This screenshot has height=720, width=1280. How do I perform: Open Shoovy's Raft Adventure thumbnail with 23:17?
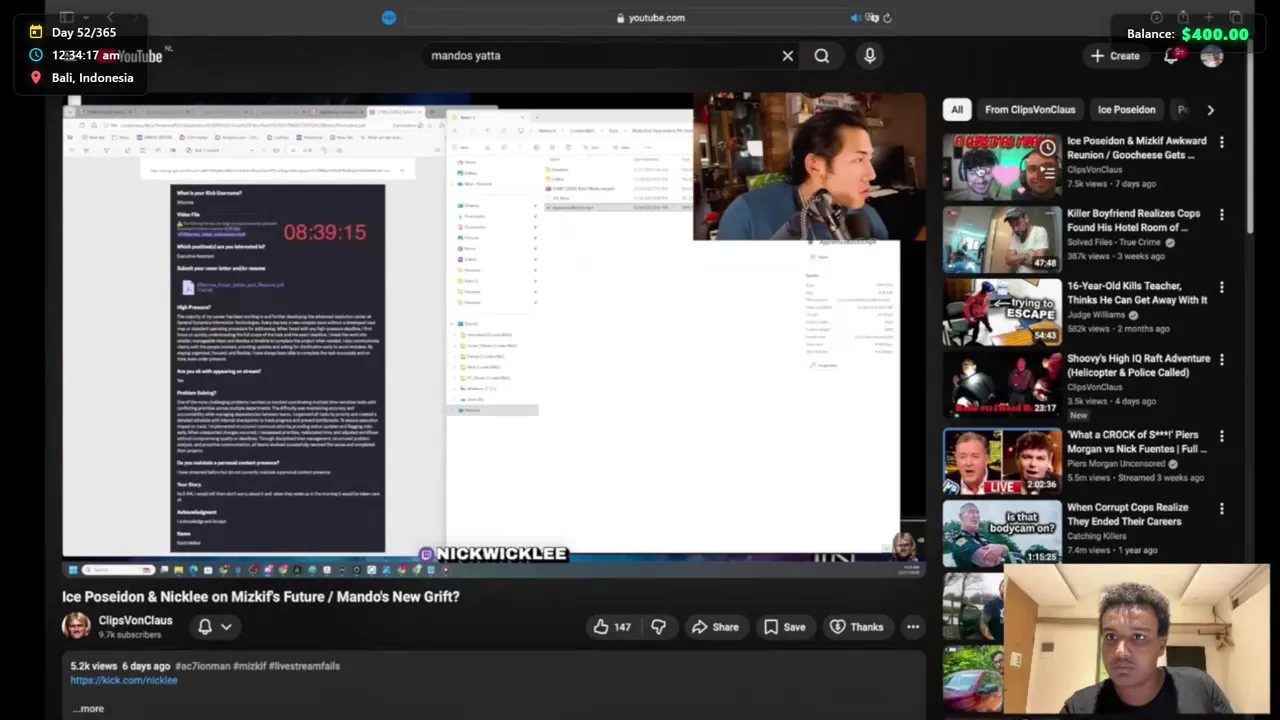(x=1002, y=385)
